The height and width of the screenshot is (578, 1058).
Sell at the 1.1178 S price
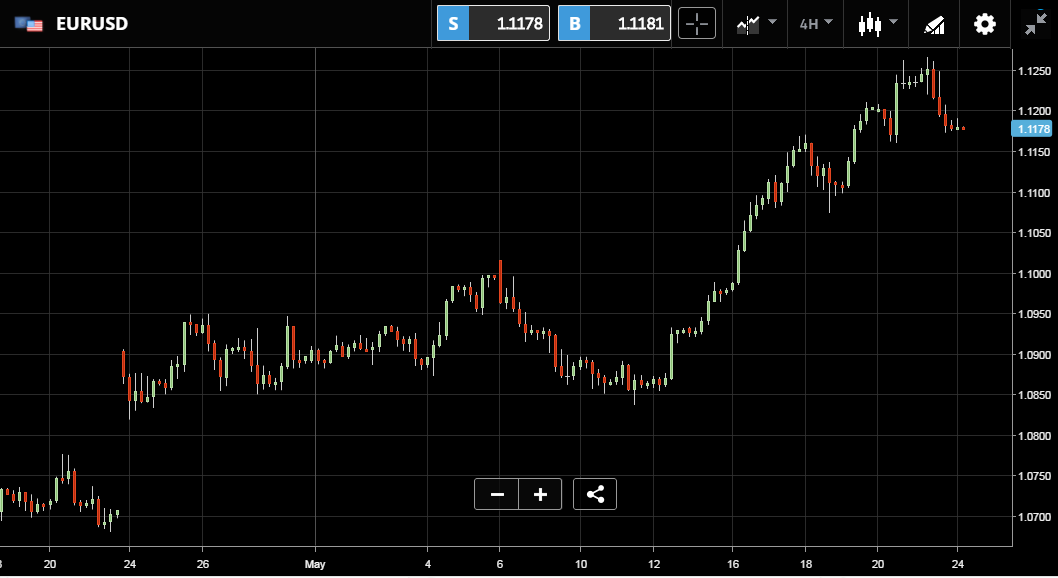[493, 24]
